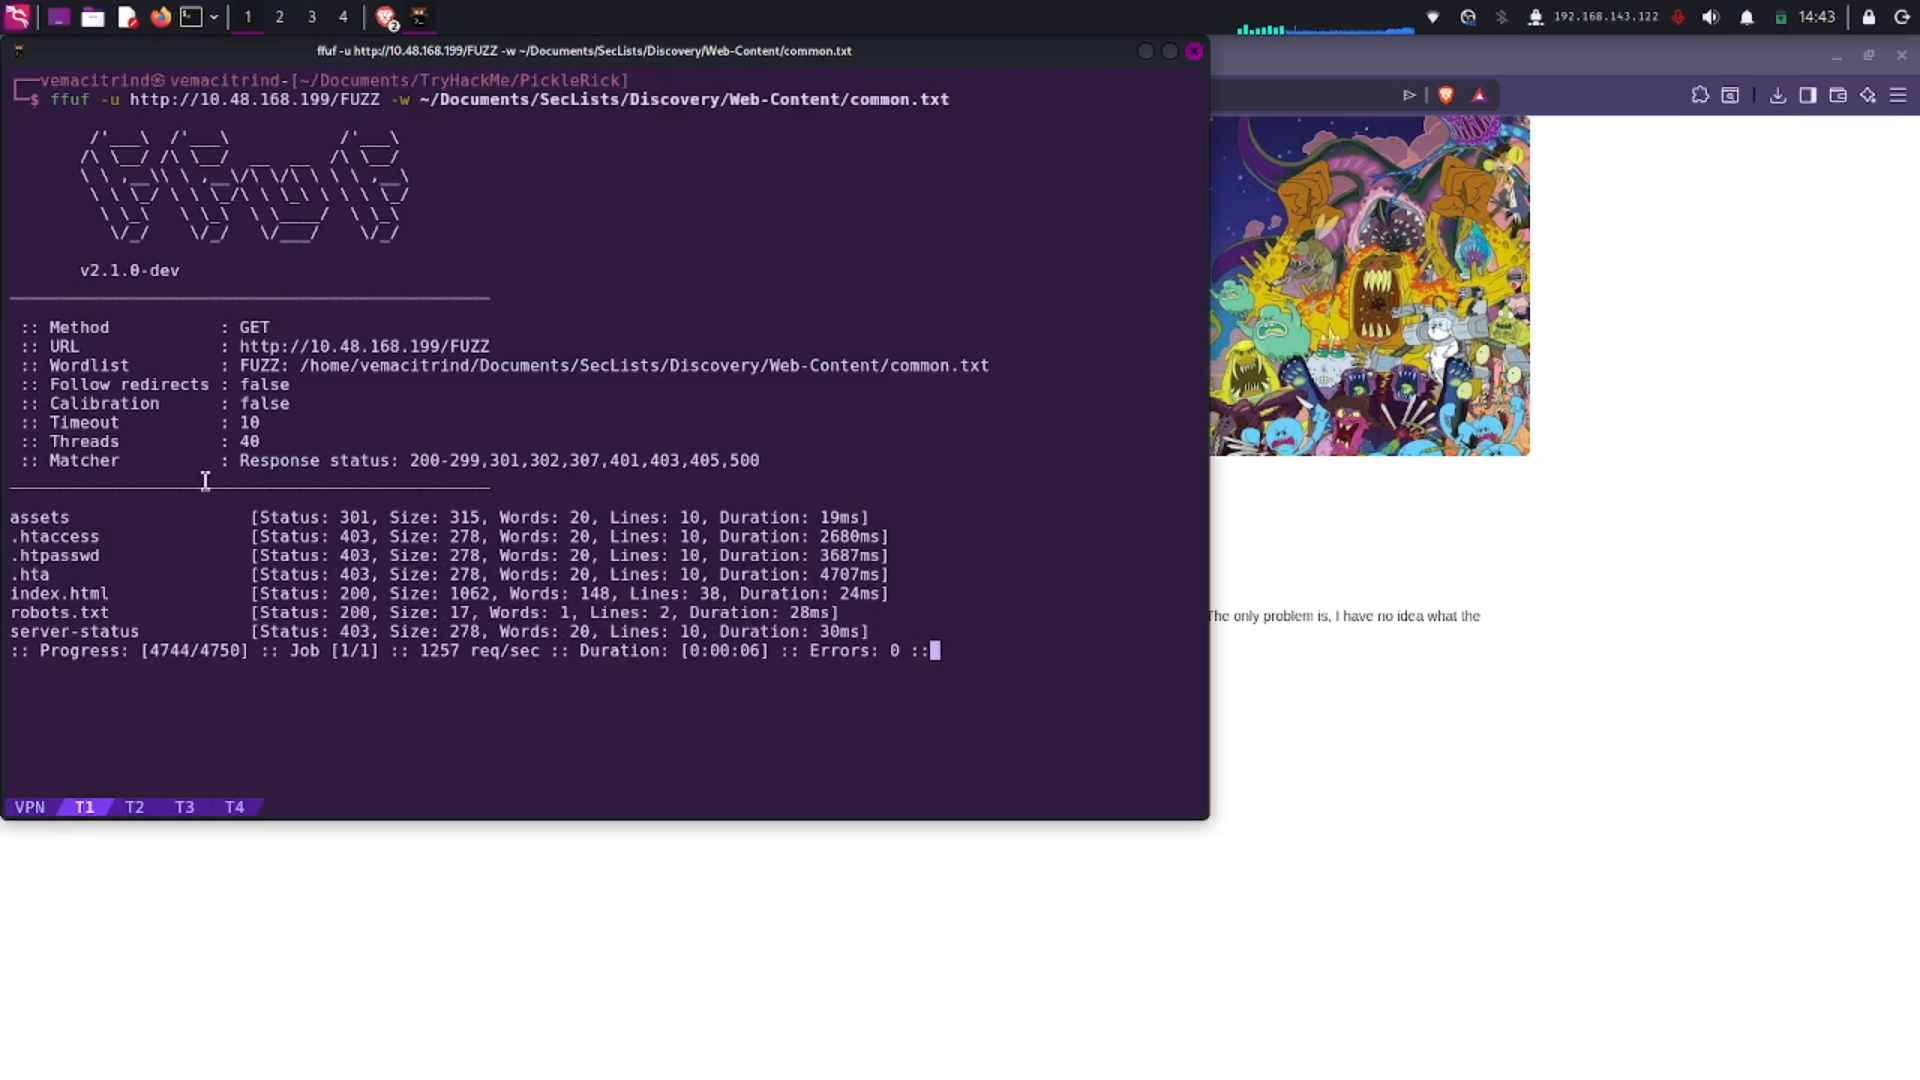This screenshot has width=1920, height=1080.
Task: Click the VPN IP address 192.168.143.122 indicator
Action: pyautogui.click(x=1605, y=17)
